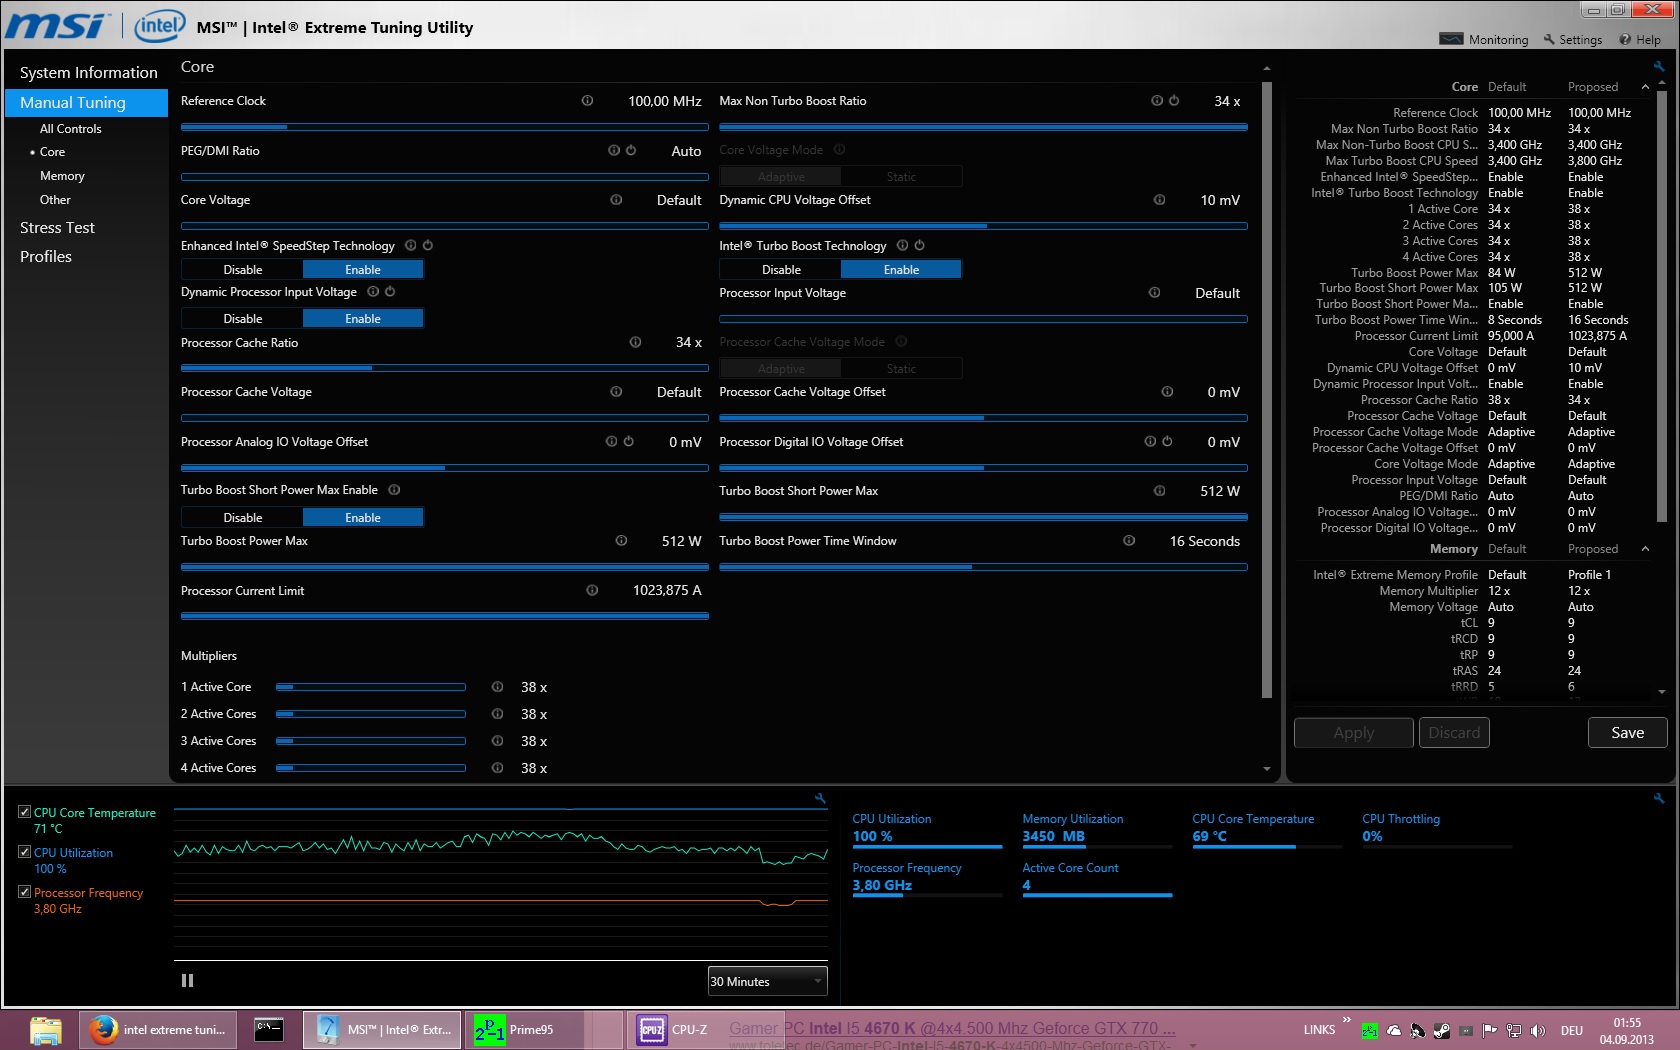Open Help from the top bar
The height and width of the screenshot is (1050, 1680).
coord(1640,39)
